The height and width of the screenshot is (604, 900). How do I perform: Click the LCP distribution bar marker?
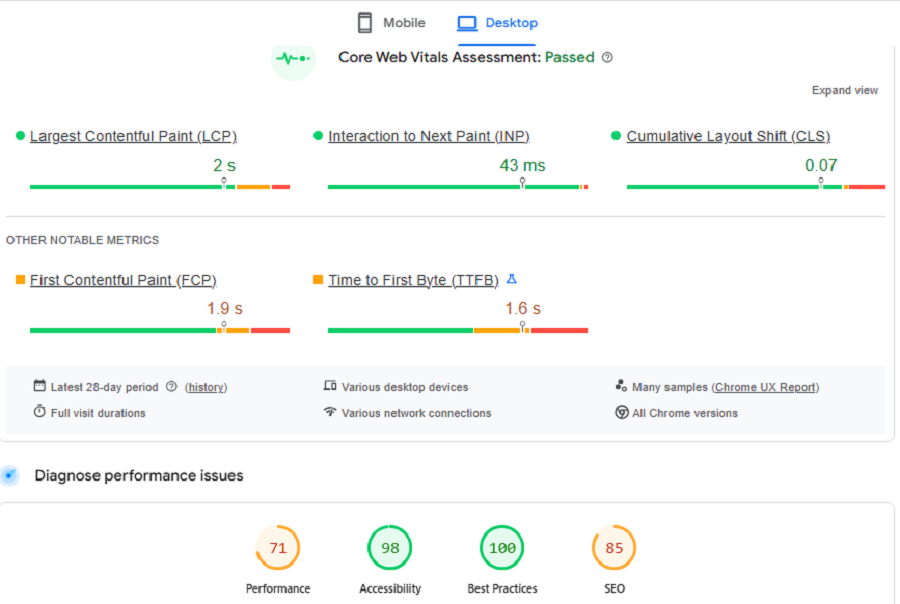pos(224,184)
